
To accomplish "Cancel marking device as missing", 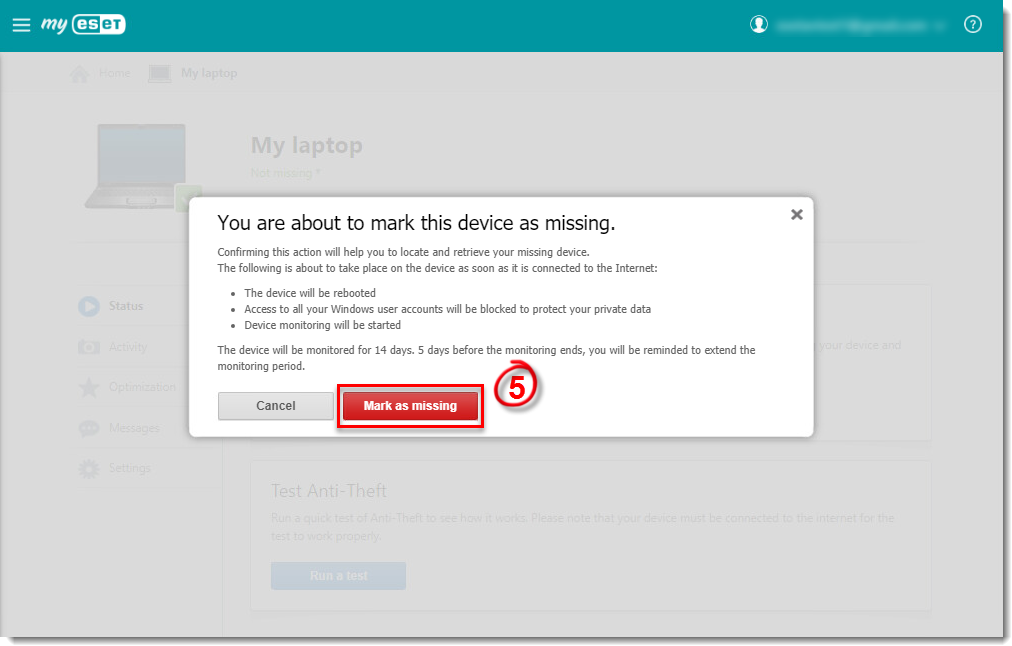I will (276, 406).
